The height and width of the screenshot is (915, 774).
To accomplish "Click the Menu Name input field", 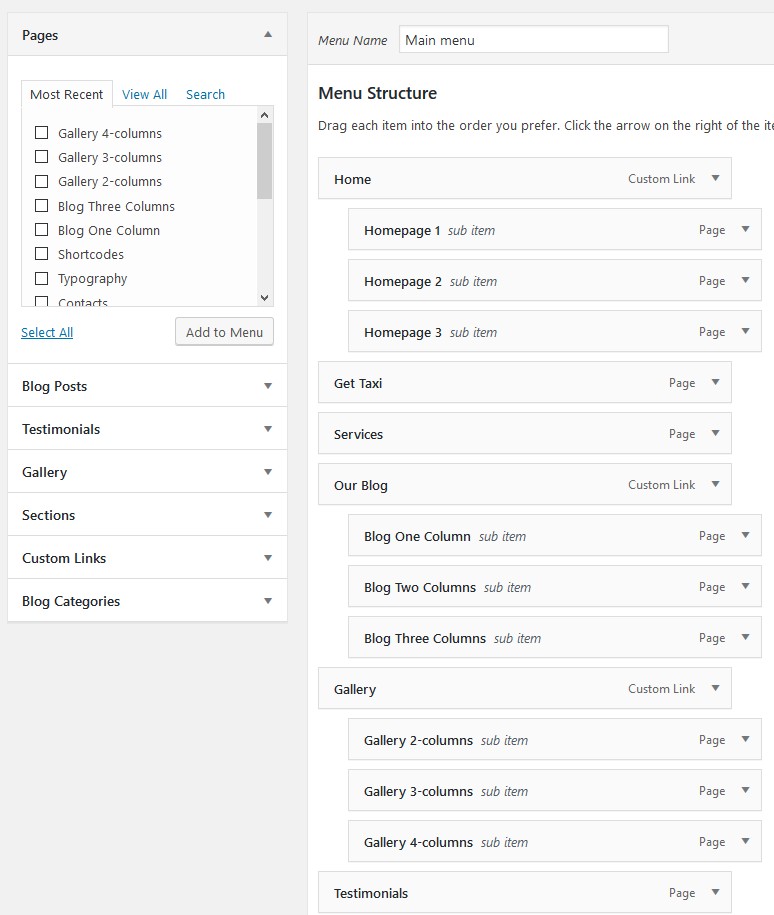I will (534, 40).
